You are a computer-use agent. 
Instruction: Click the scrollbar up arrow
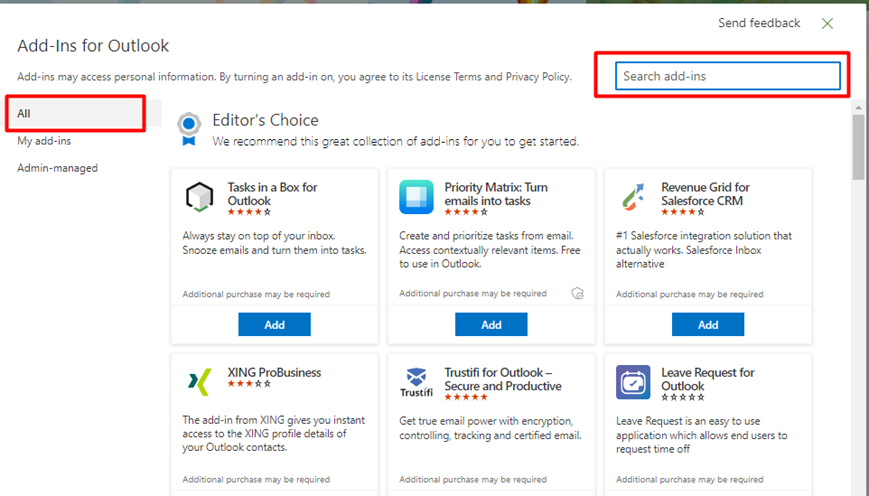point(858,108)
